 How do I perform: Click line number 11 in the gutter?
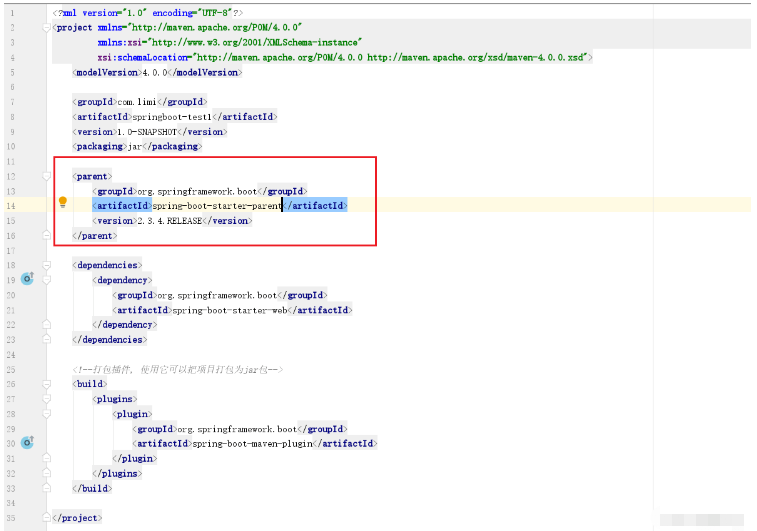click(11, 161)
